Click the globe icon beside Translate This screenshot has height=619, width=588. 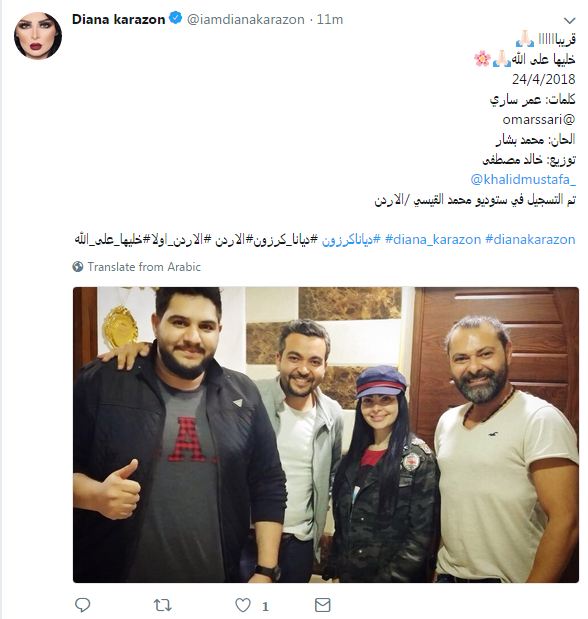coord(78,267)
